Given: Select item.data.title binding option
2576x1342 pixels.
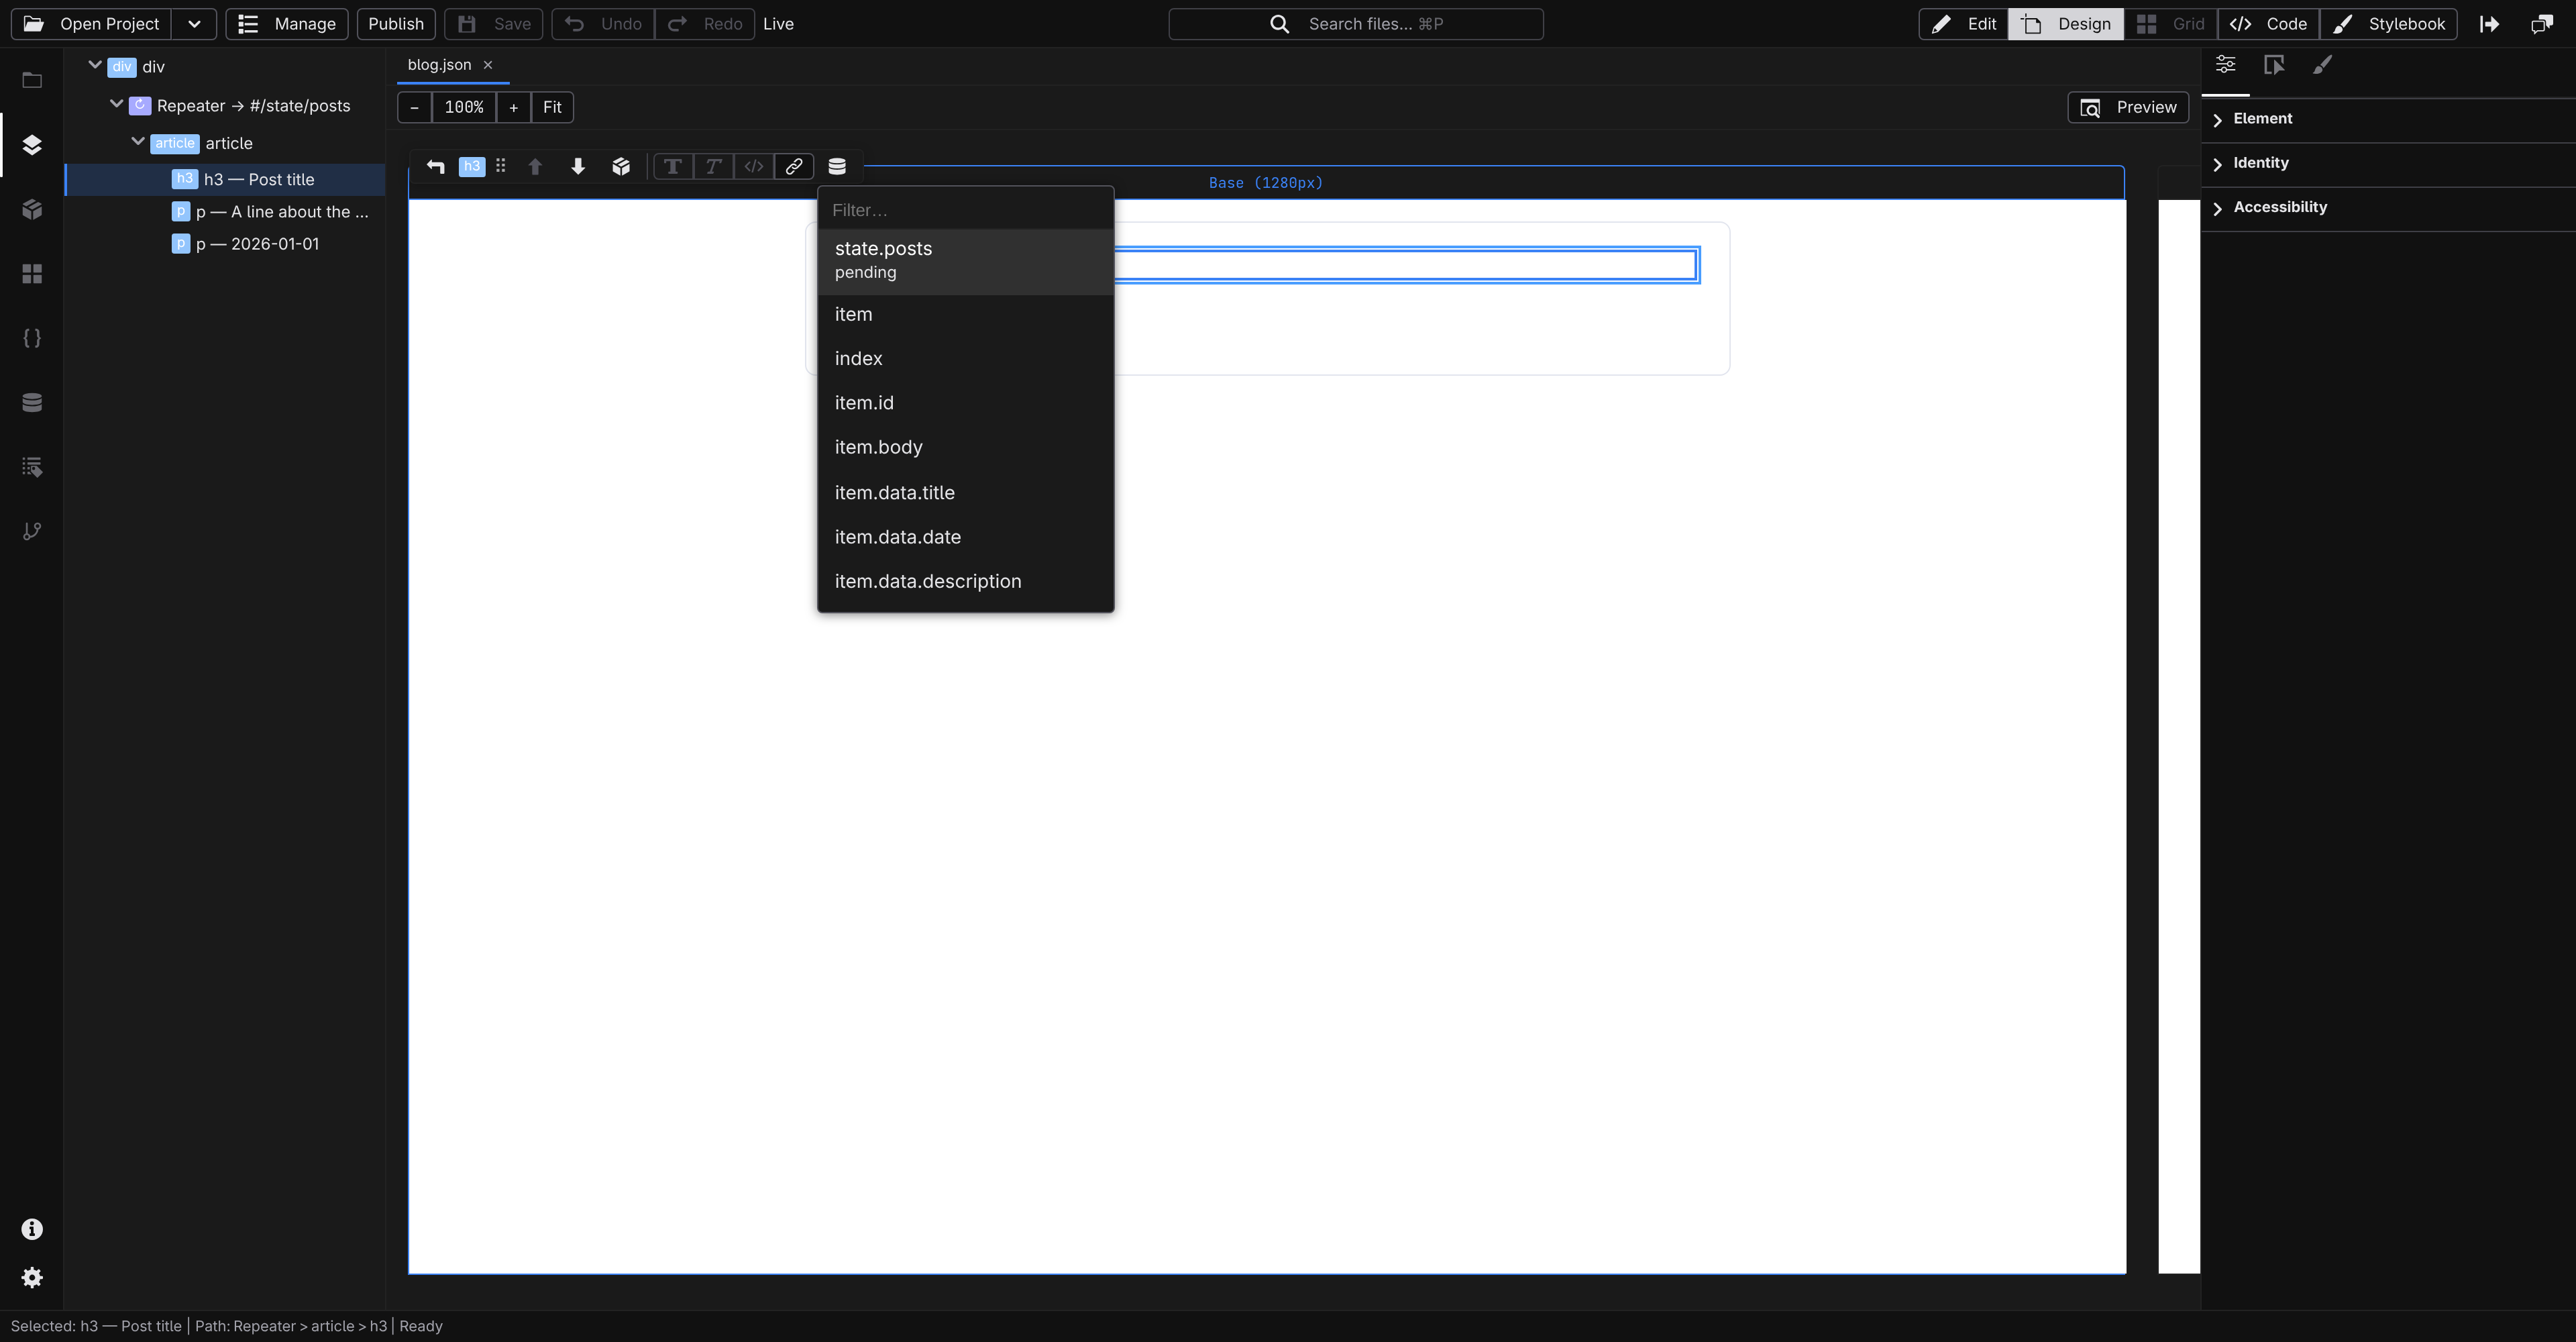Looking at the screenshot, I should coord(966,493).
